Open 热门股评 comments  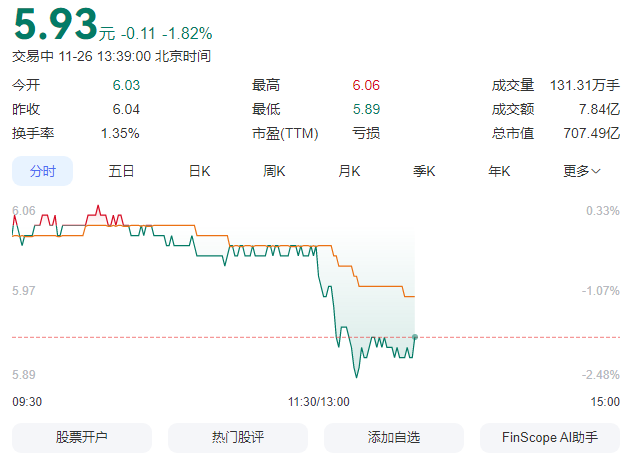coord(238,437)
